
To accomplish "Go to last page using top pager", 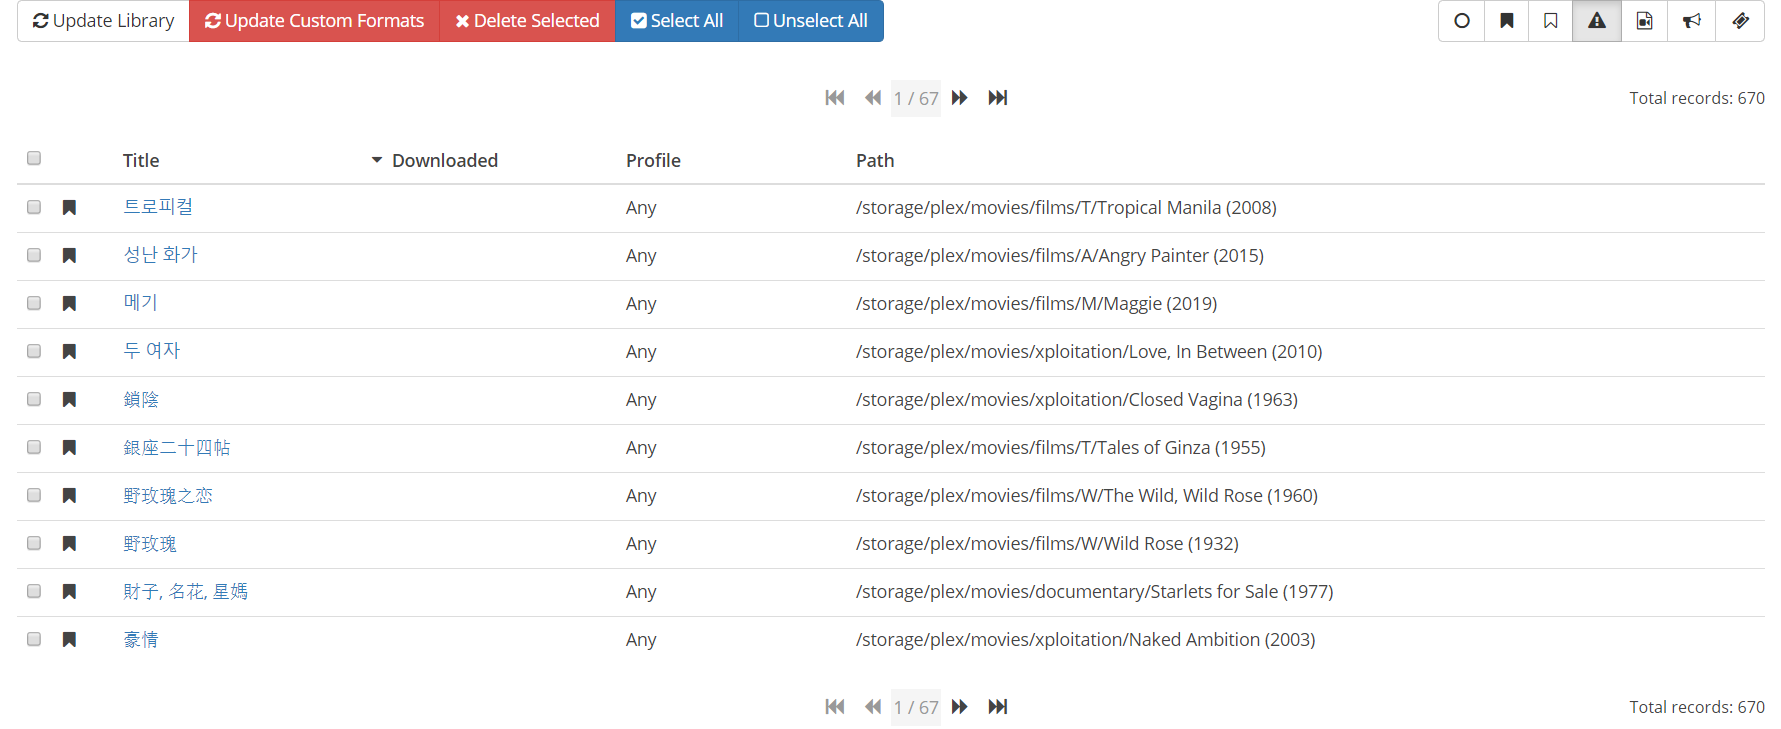I will pyautogui.click(x=998, y=98).
